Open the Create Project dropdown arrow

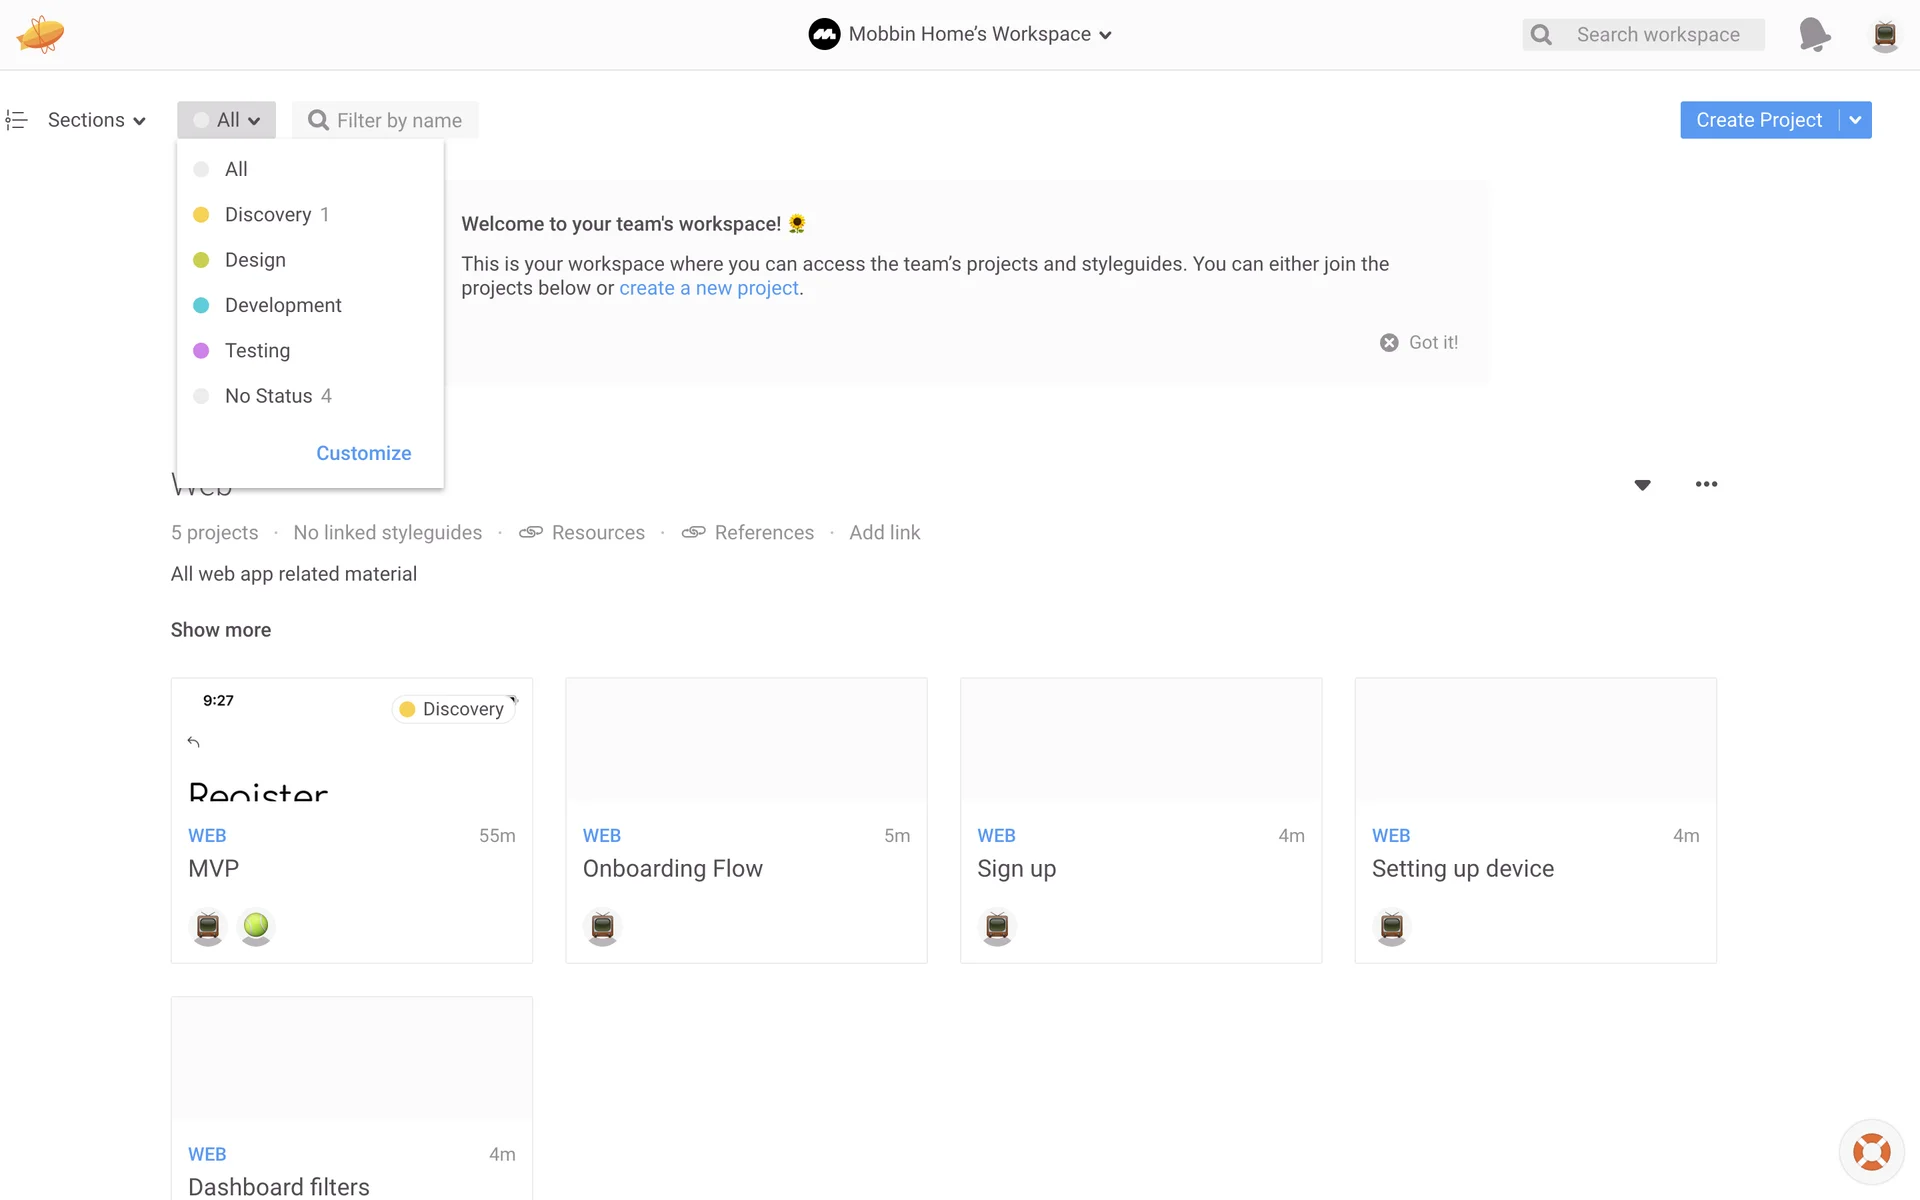pyautogui.click(x=1855, y=120)
